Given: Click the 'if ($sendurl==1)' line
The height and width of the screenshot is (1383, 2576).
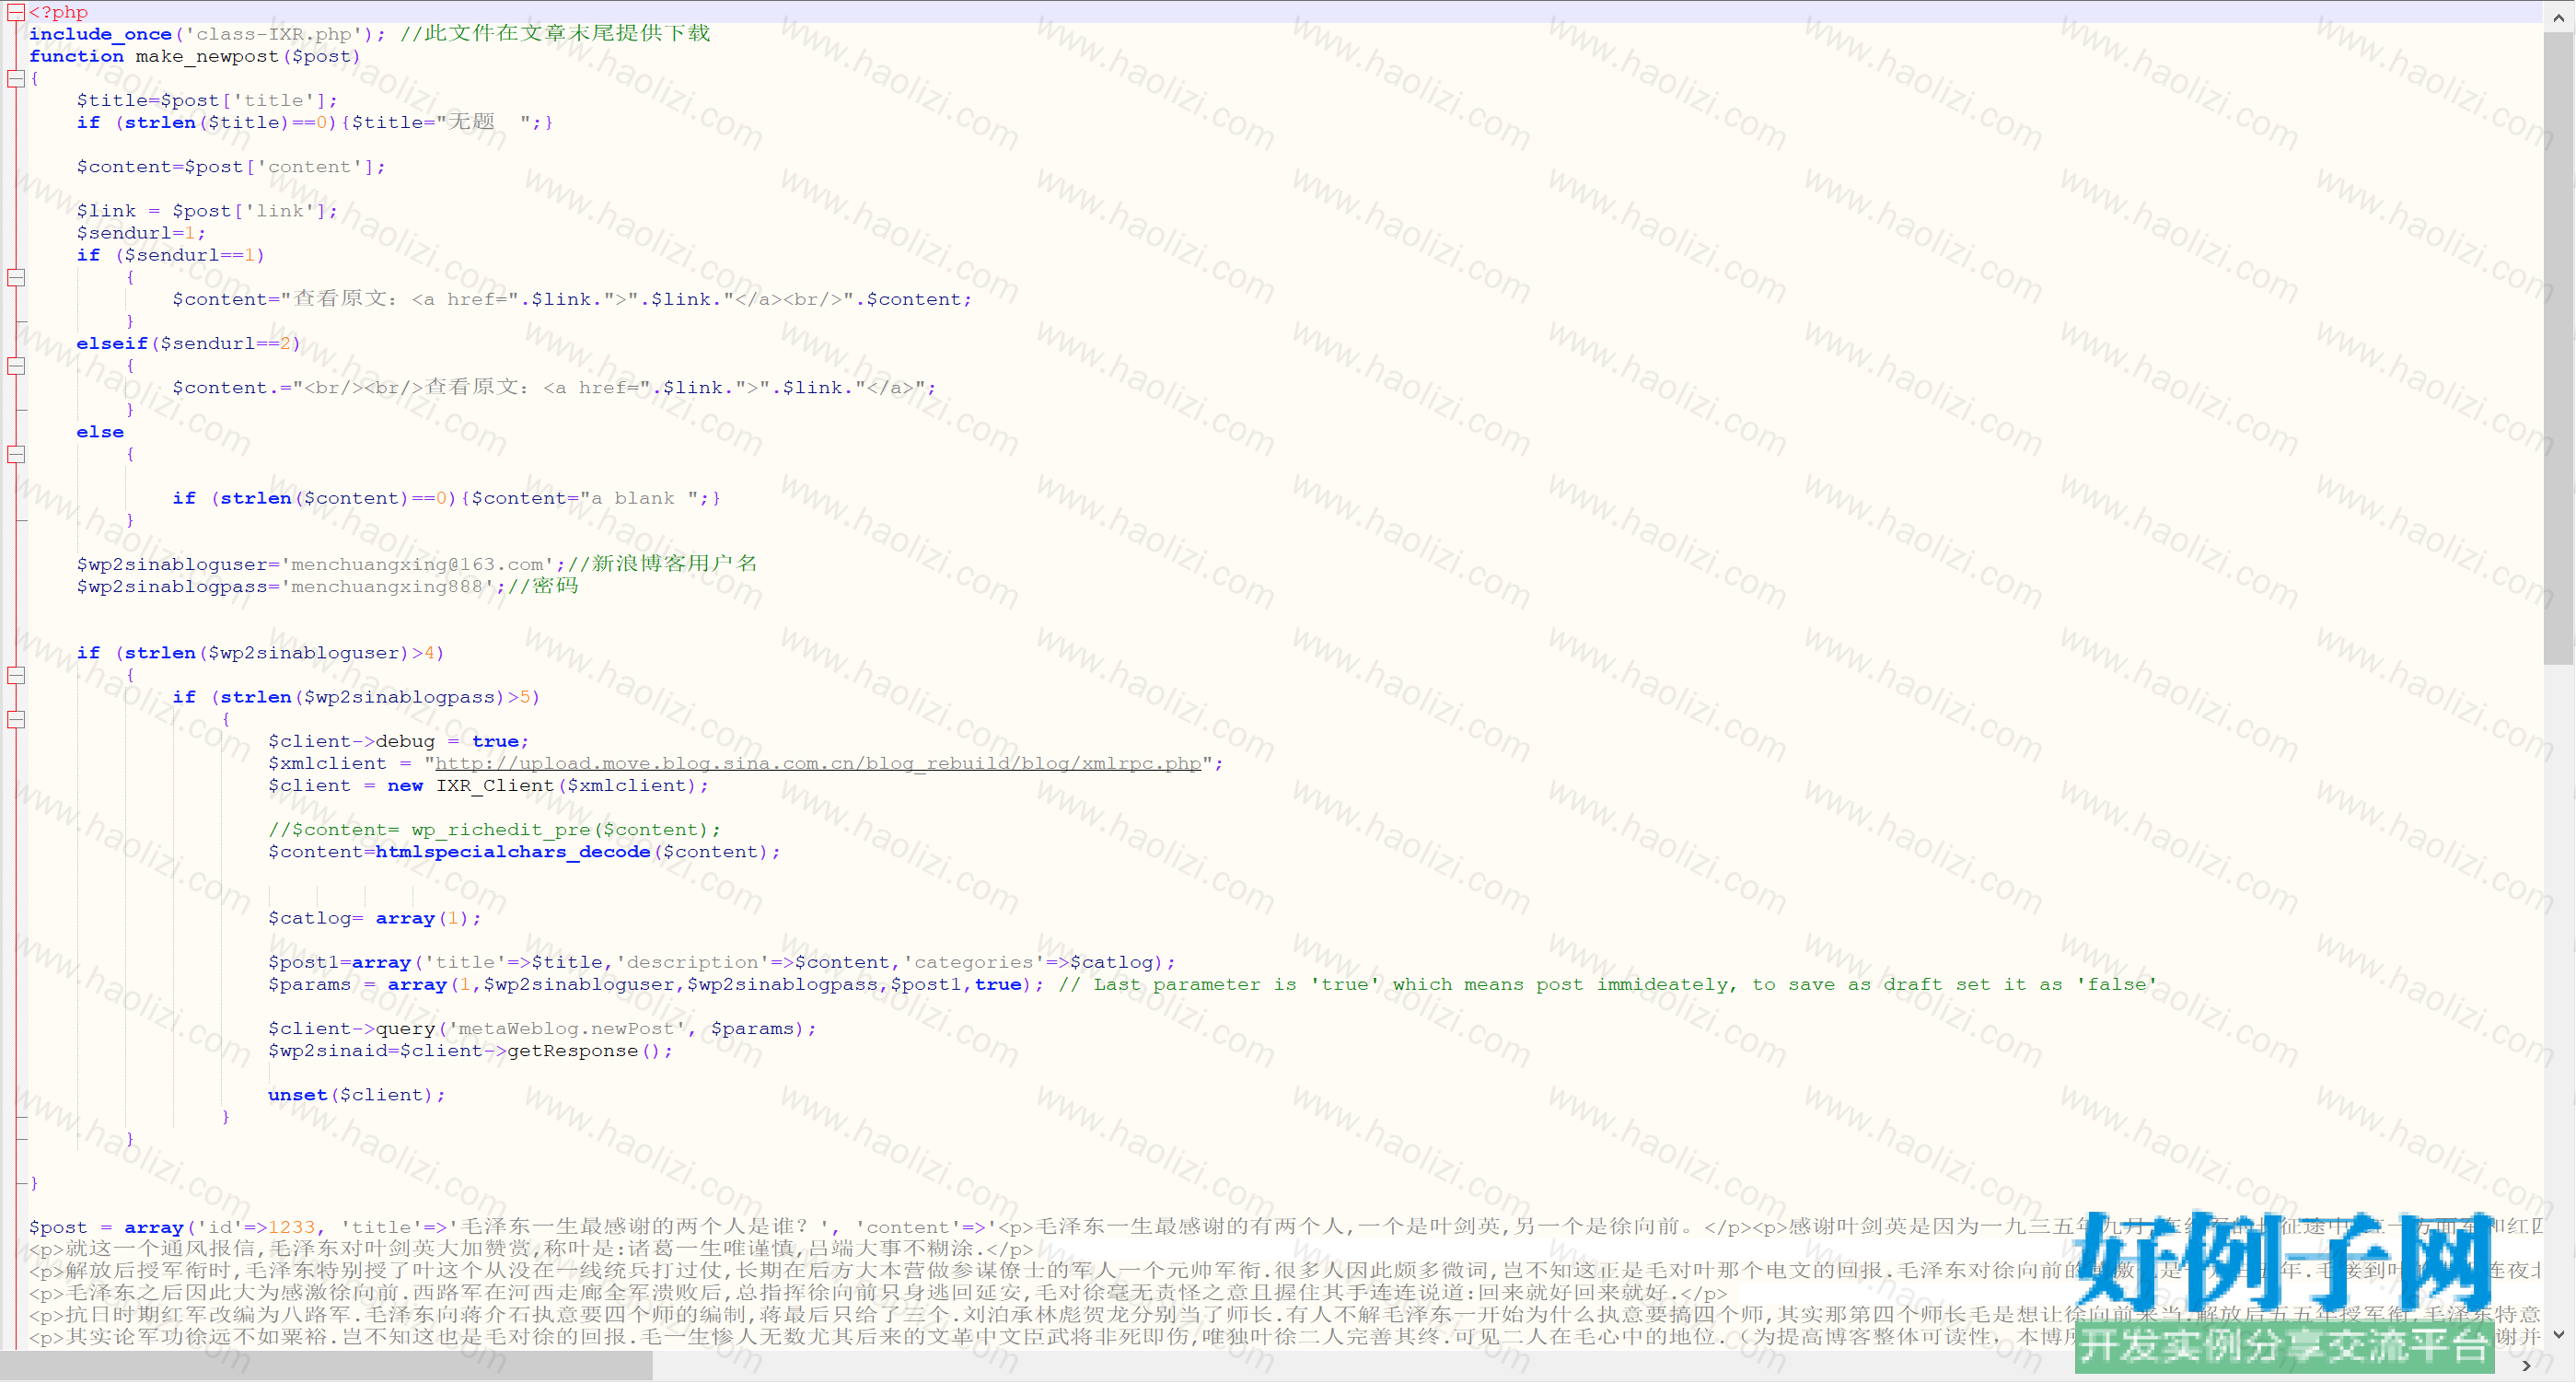Looking at the screenshot, I should tap(170, 255).
